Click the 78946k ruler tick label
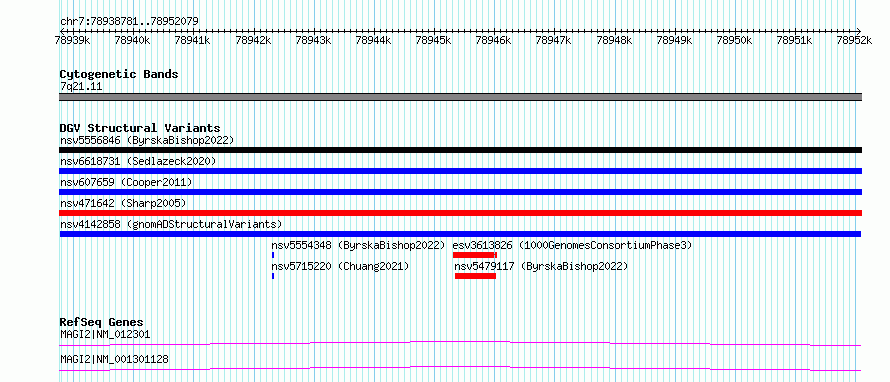 point(494,40)
